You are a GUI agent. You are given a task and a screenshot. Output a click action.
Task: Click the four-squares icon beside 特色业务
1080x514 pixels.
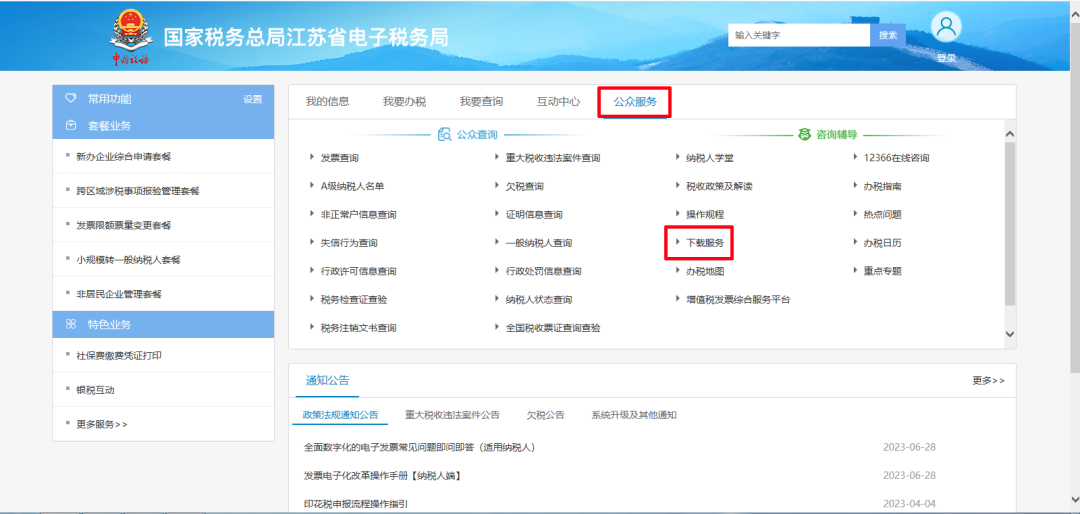[70, 324]
